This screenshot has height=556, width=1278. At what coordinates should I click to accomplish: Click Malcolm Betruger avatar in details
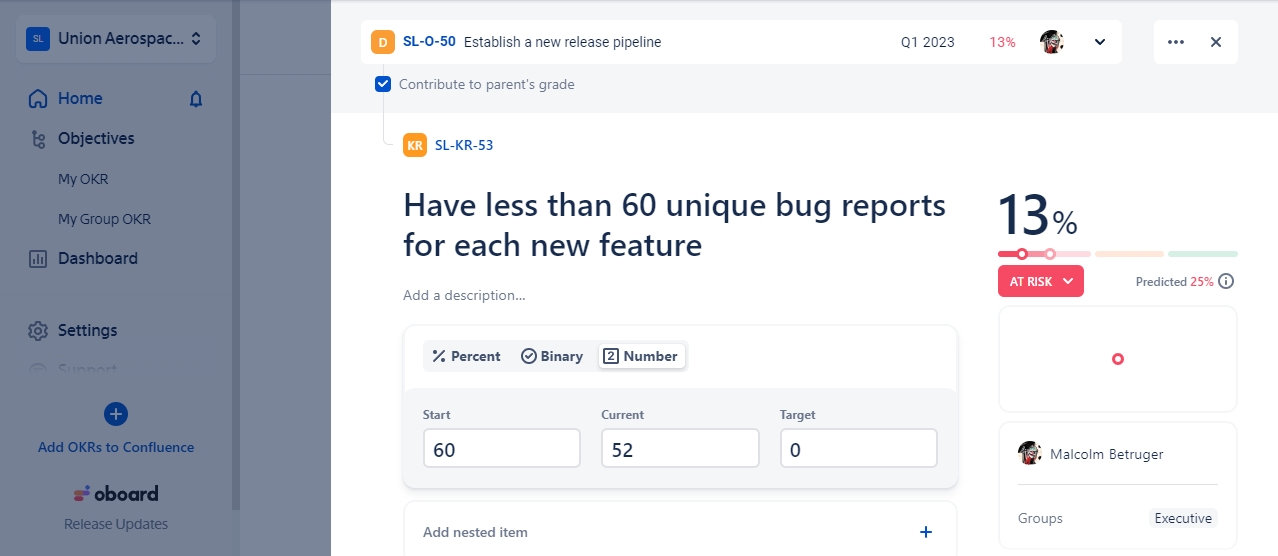[1030, 453]
